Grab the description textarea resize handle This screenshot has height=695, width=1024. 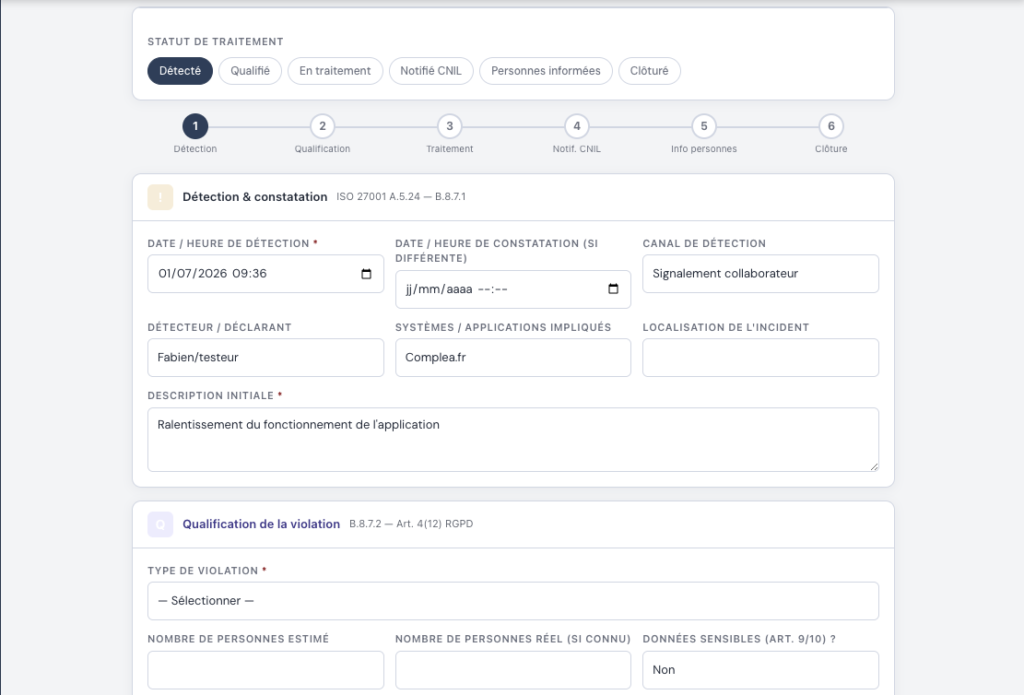(x=874, y=466)
